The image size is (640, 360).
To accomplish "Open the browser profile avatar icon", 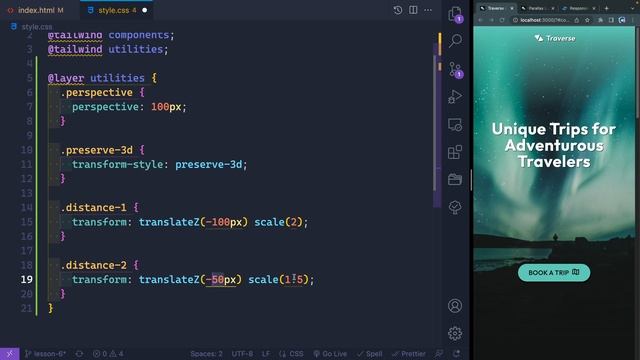I will 622,20.
